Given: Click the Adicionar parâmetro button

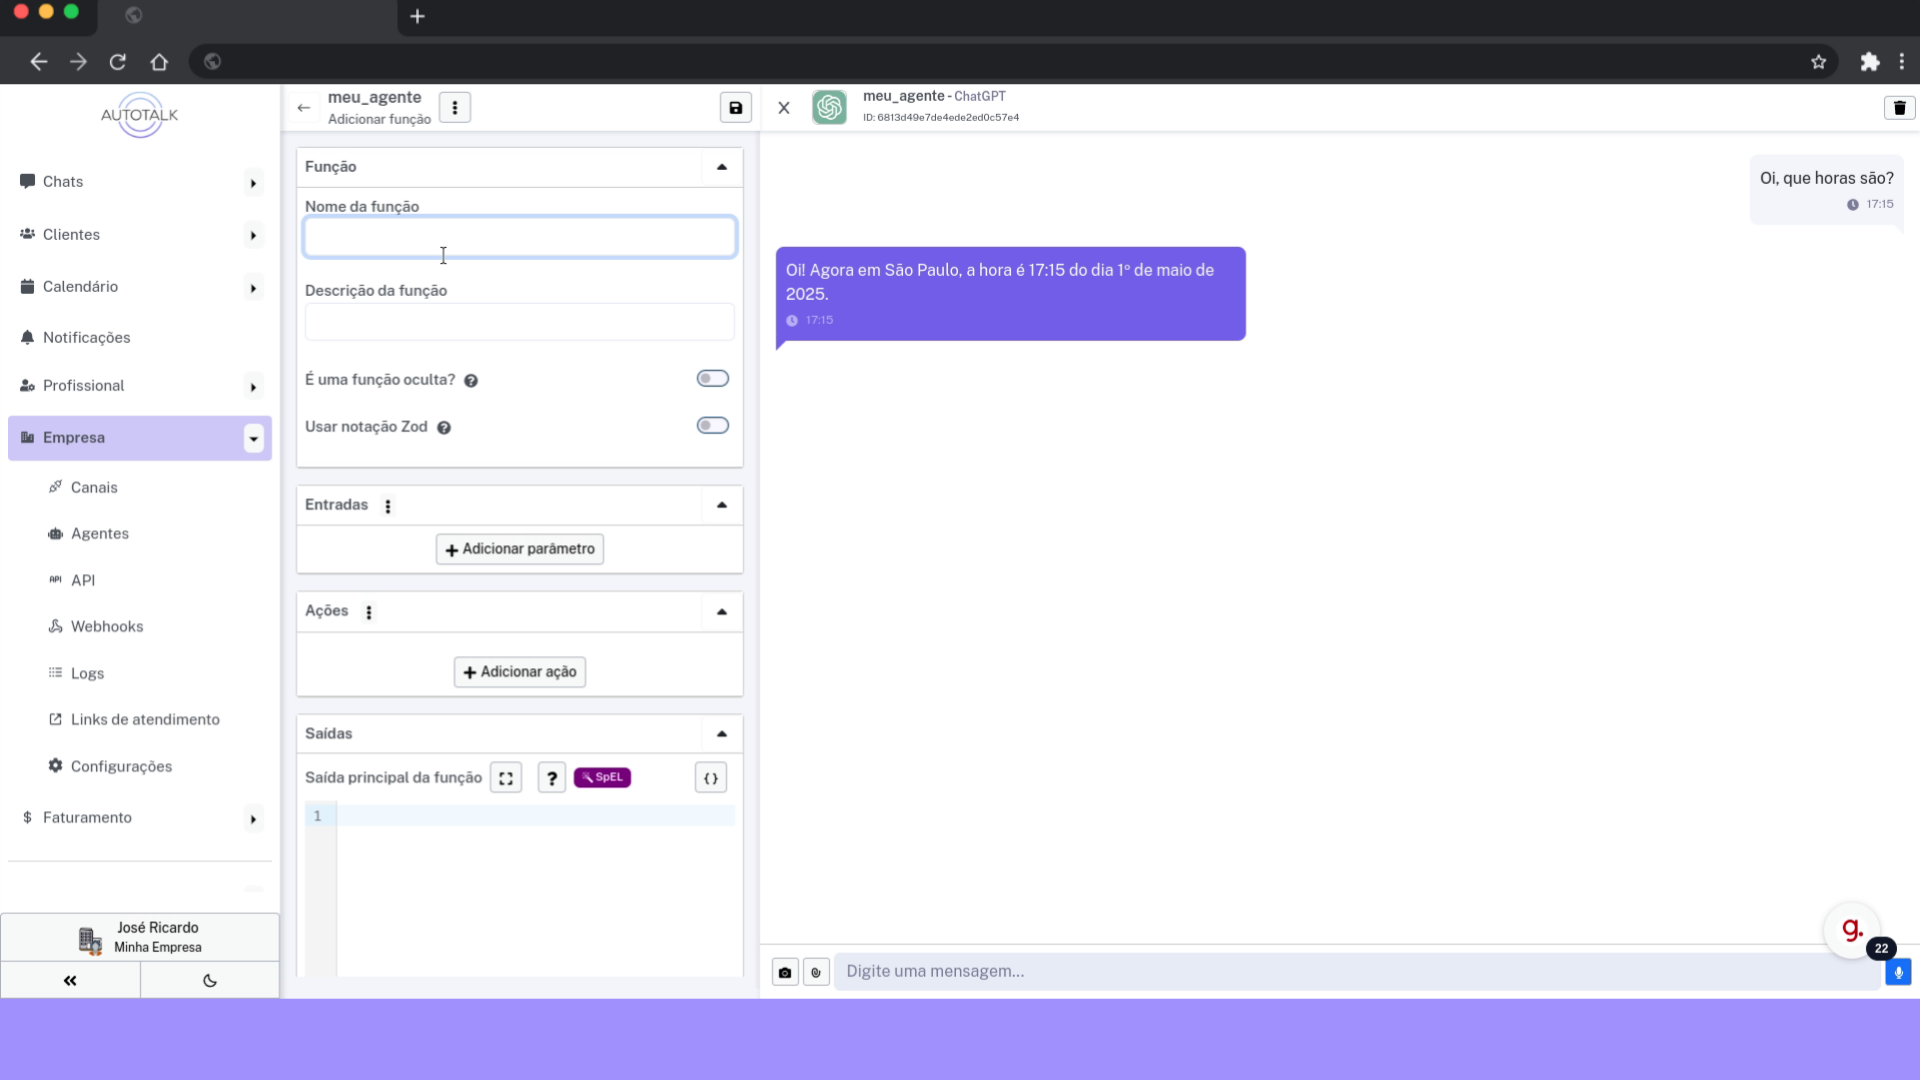Looking at the screenshot, I should point(520,549).
